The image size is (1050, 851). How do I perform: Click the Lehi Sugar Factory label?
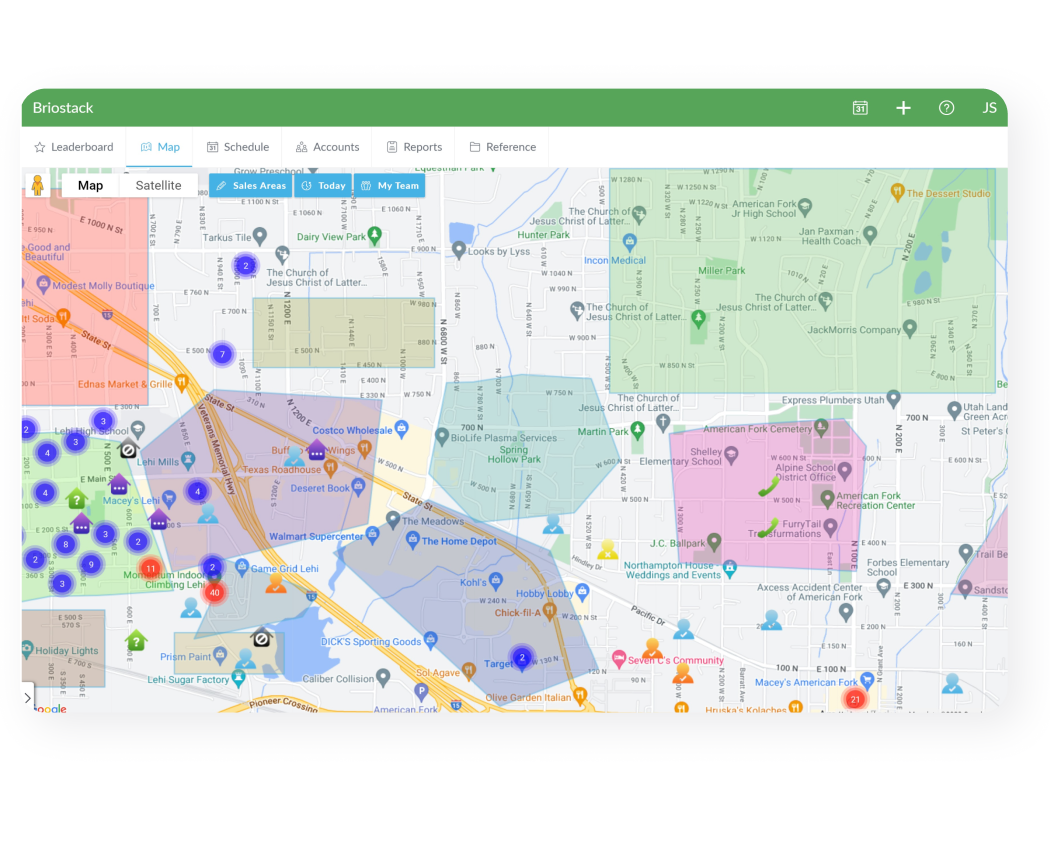(x=188, y=679)
